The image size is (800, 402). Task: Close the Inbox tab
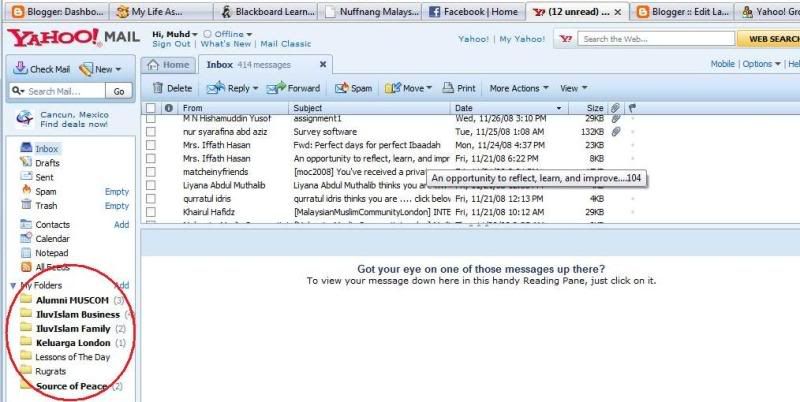[322, 64]
